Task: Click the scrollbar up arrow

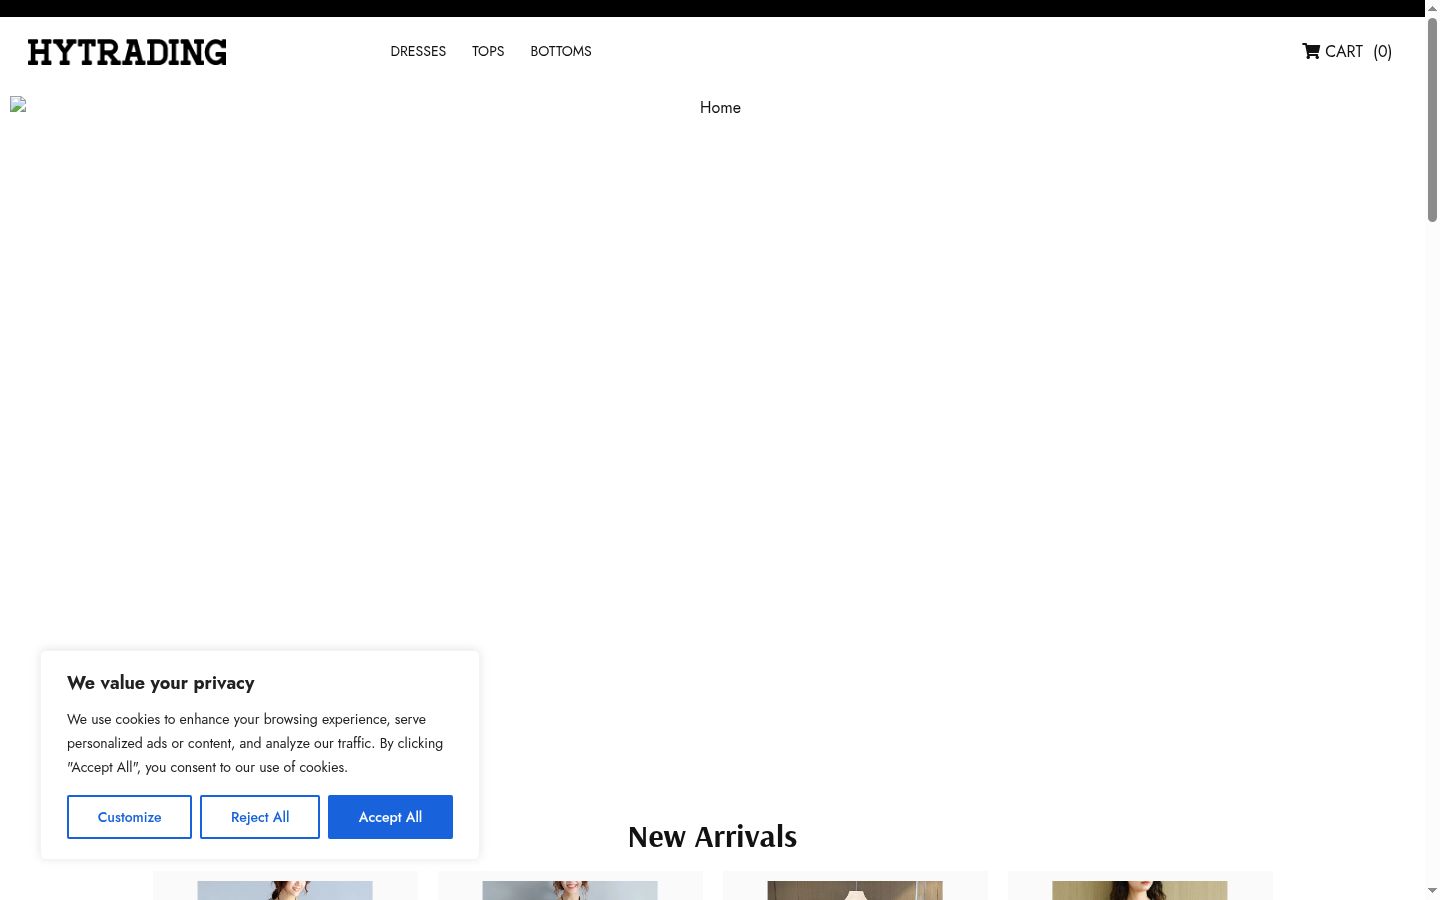Action: [x=1432, y=8]
